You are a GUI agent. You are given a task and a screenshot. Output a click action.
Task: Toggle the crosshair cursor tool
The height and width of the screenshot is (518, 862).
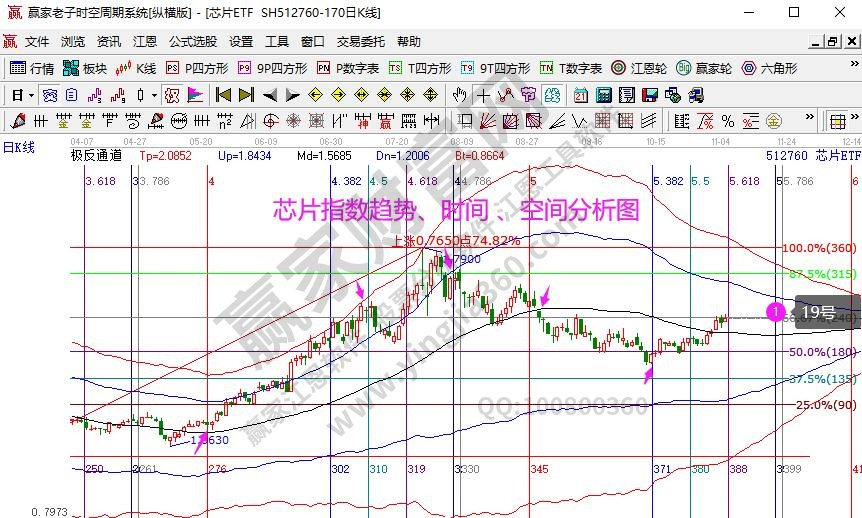(x=483, y=95)
